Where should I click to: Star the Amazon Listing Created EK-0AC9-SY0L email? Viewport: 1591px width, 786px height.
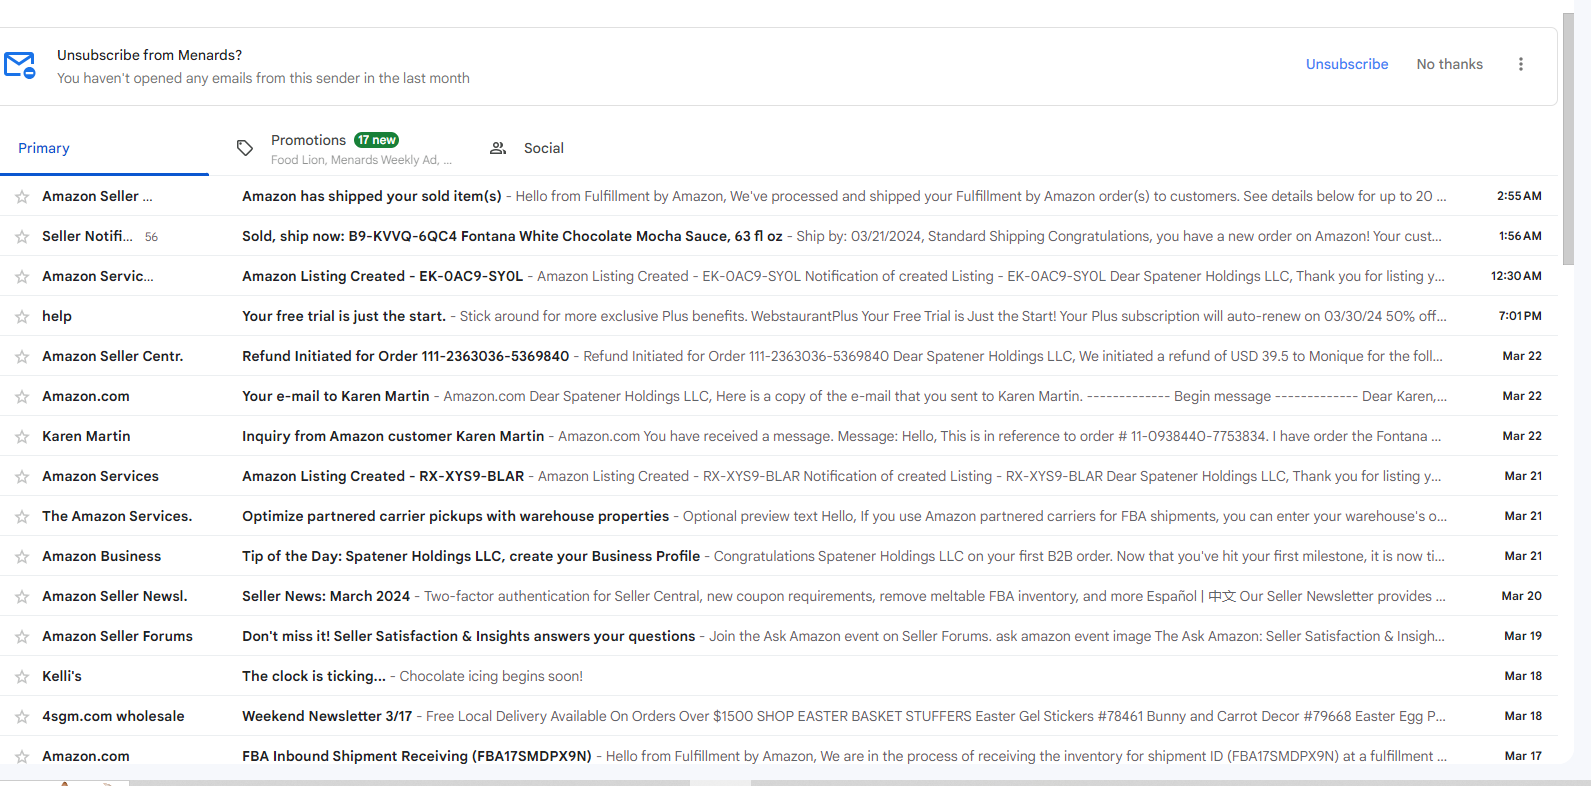(x=22, y=277)
